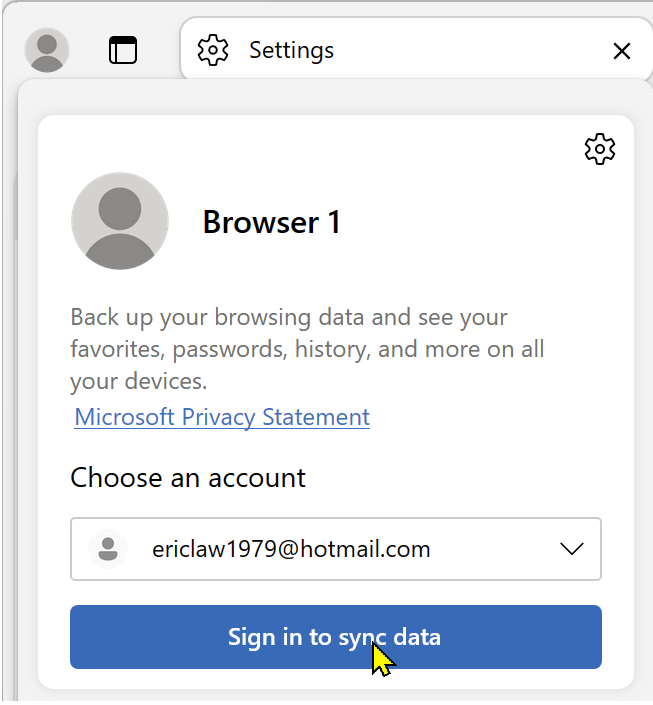653x705 pixels.
Task: Click small account avatar beside the email
Action: pyautogui.click(x=108, y=549)
